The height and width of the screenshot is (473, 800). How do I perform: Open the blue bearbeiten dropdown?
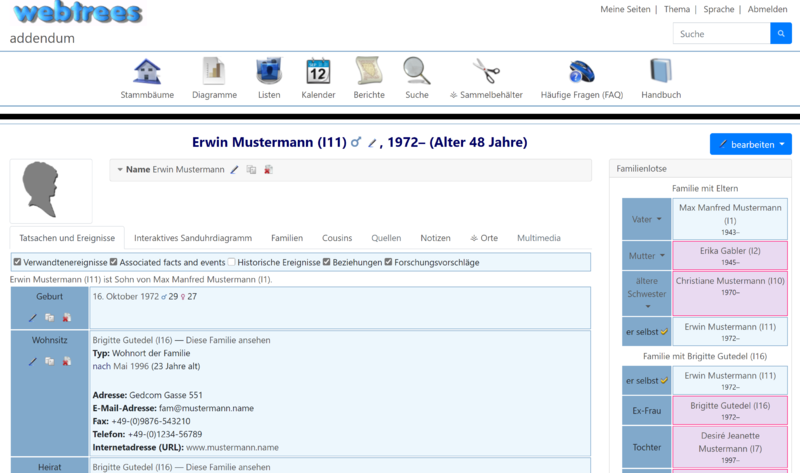click(750, 145)
